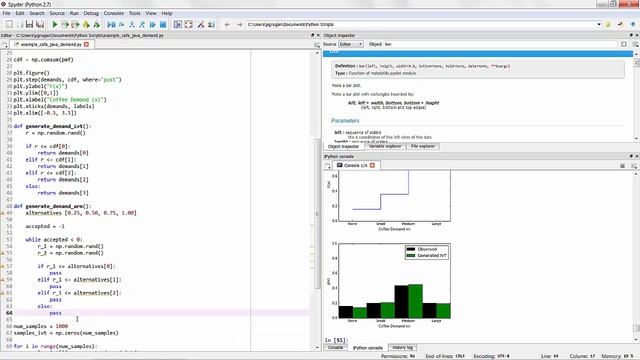Viewport: 640px width, 360px height.
Task: Run current cell and advance
Action: click(76, 24)
